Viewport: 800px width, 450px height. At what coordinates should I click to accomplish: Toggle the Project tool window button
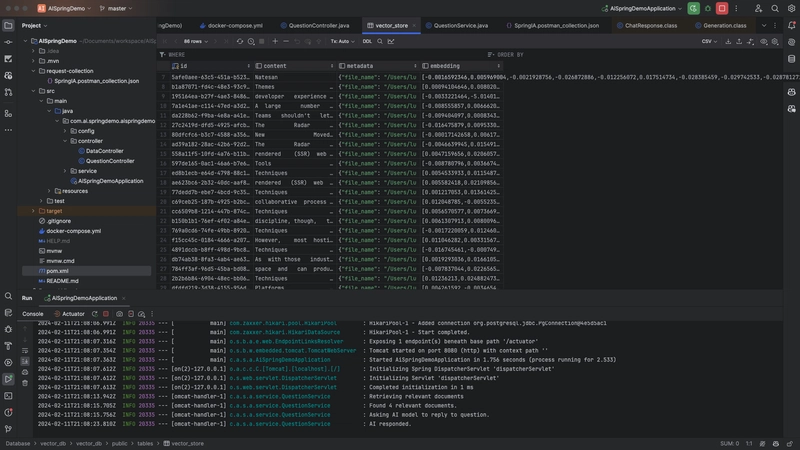tap(8, 25)
